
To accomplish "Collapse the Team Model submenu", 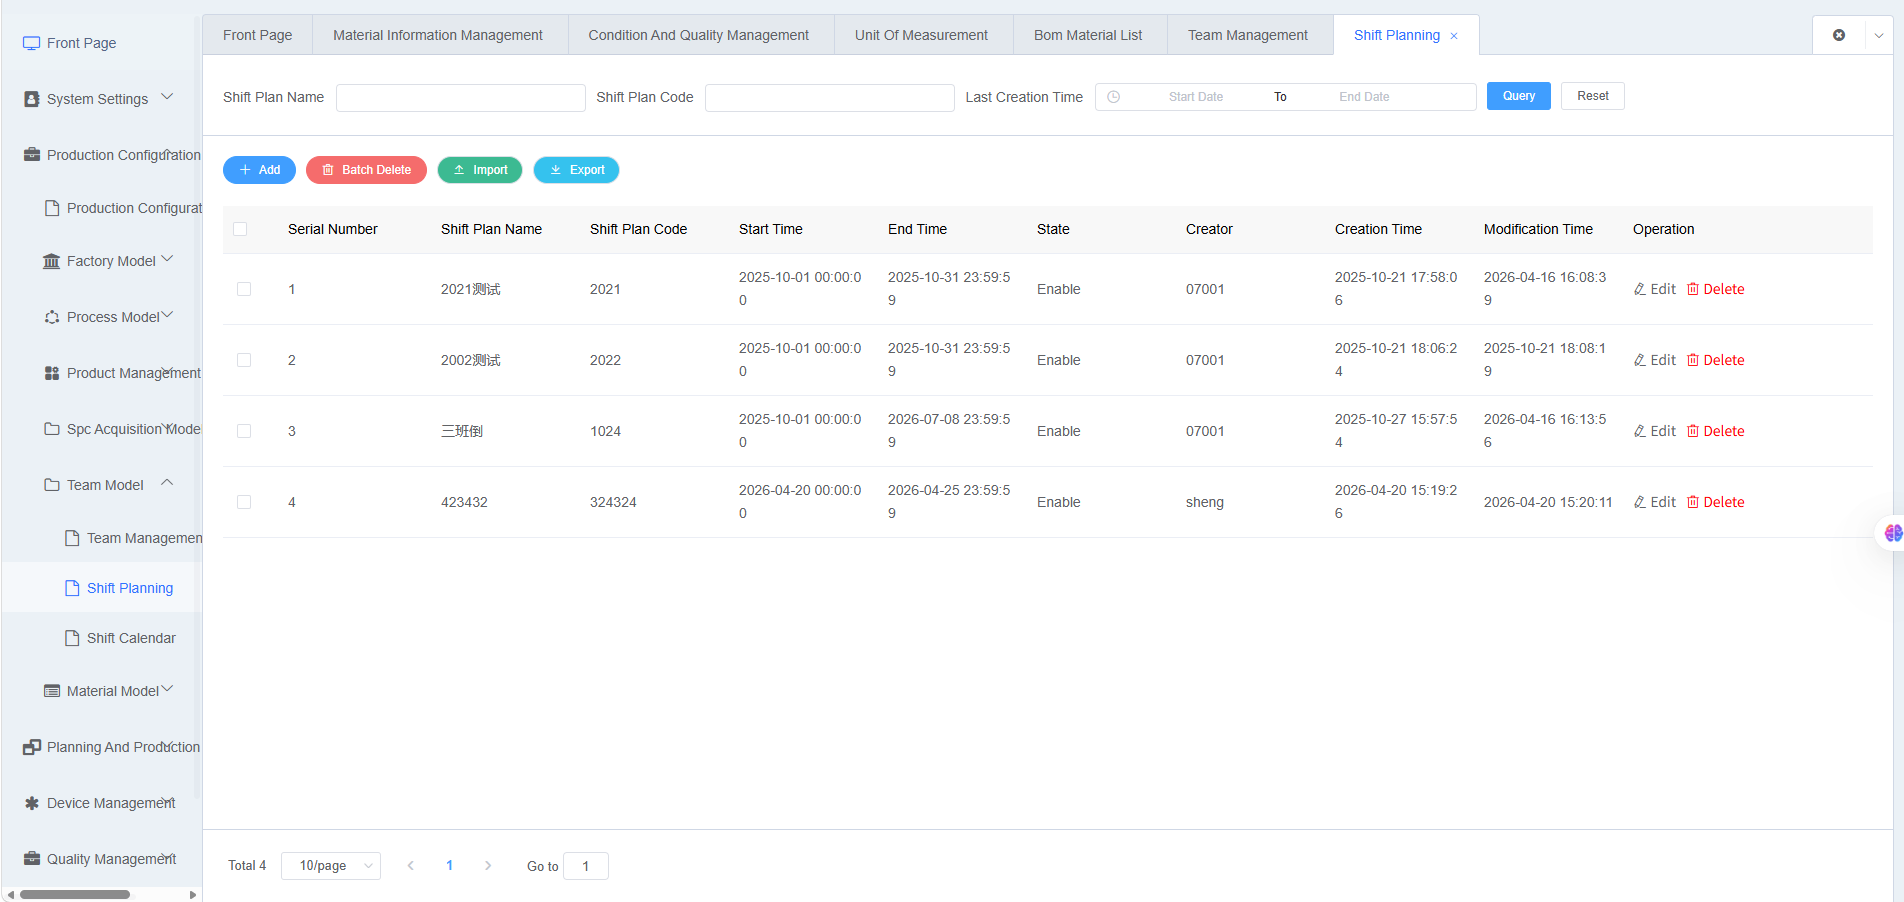I will 167,483.
